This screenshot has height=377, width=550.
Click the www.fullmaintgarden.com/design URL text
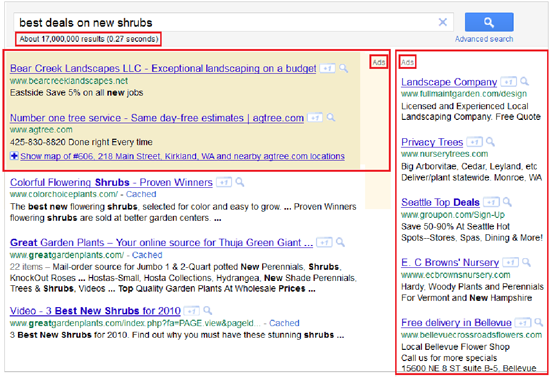click(464, 94)
